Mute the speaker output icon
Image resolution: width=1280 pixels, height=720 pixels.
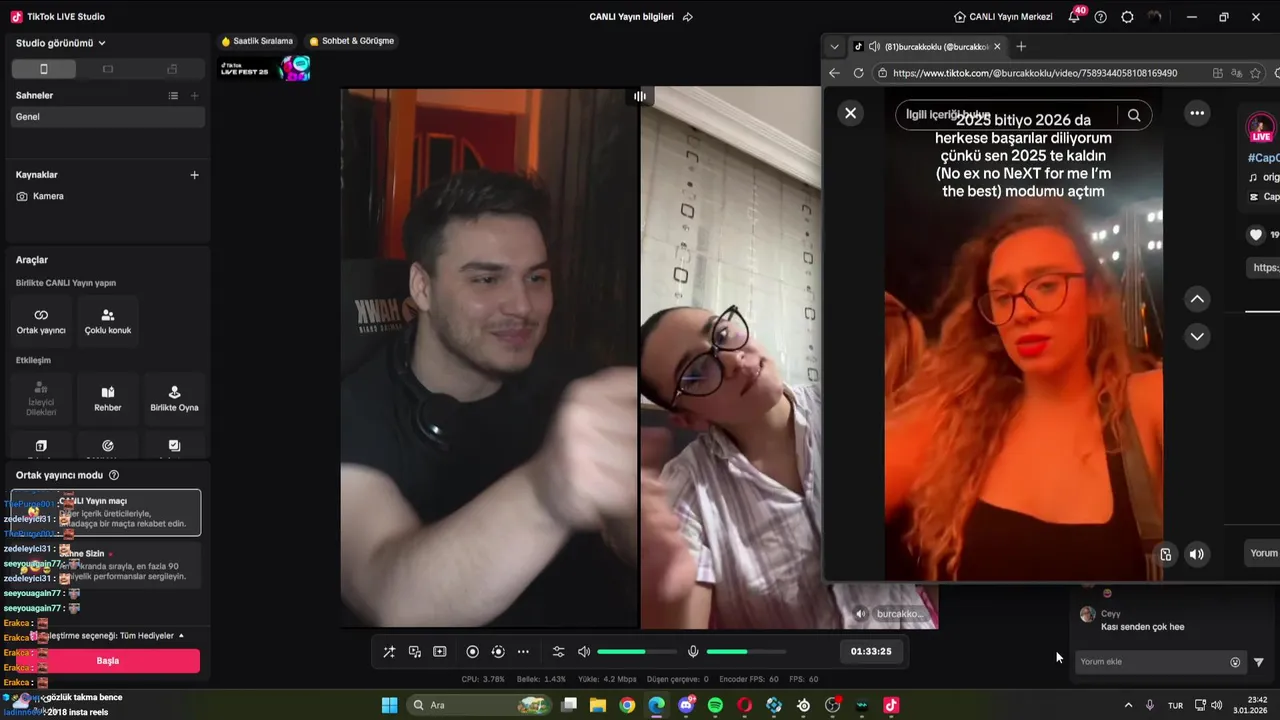[x=584, y=652]
